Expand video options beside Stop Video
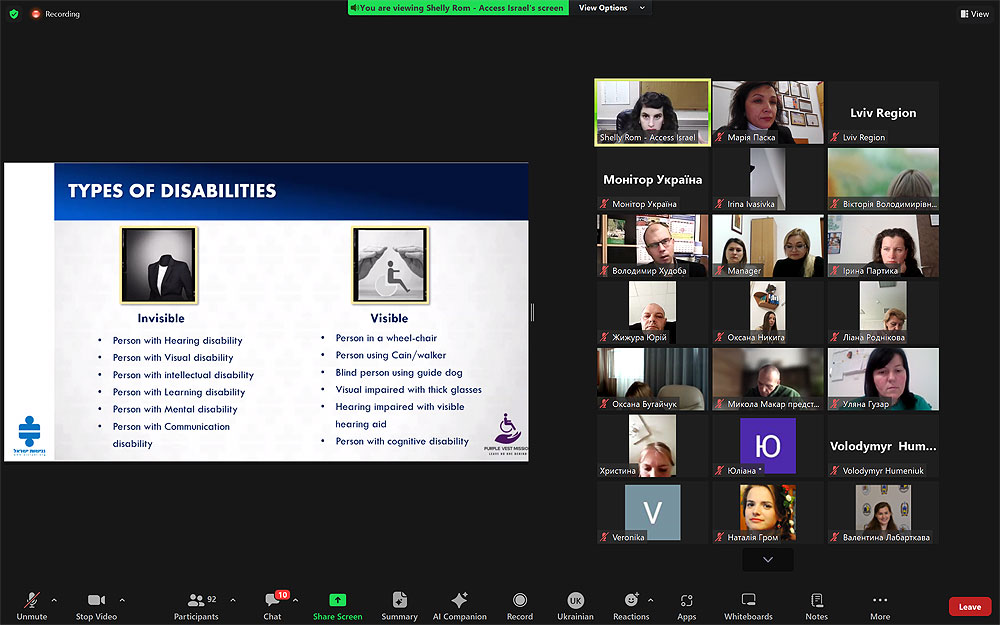Image resolution: width=1000 pixels, height=625 pixels. (x=122, y=600)
